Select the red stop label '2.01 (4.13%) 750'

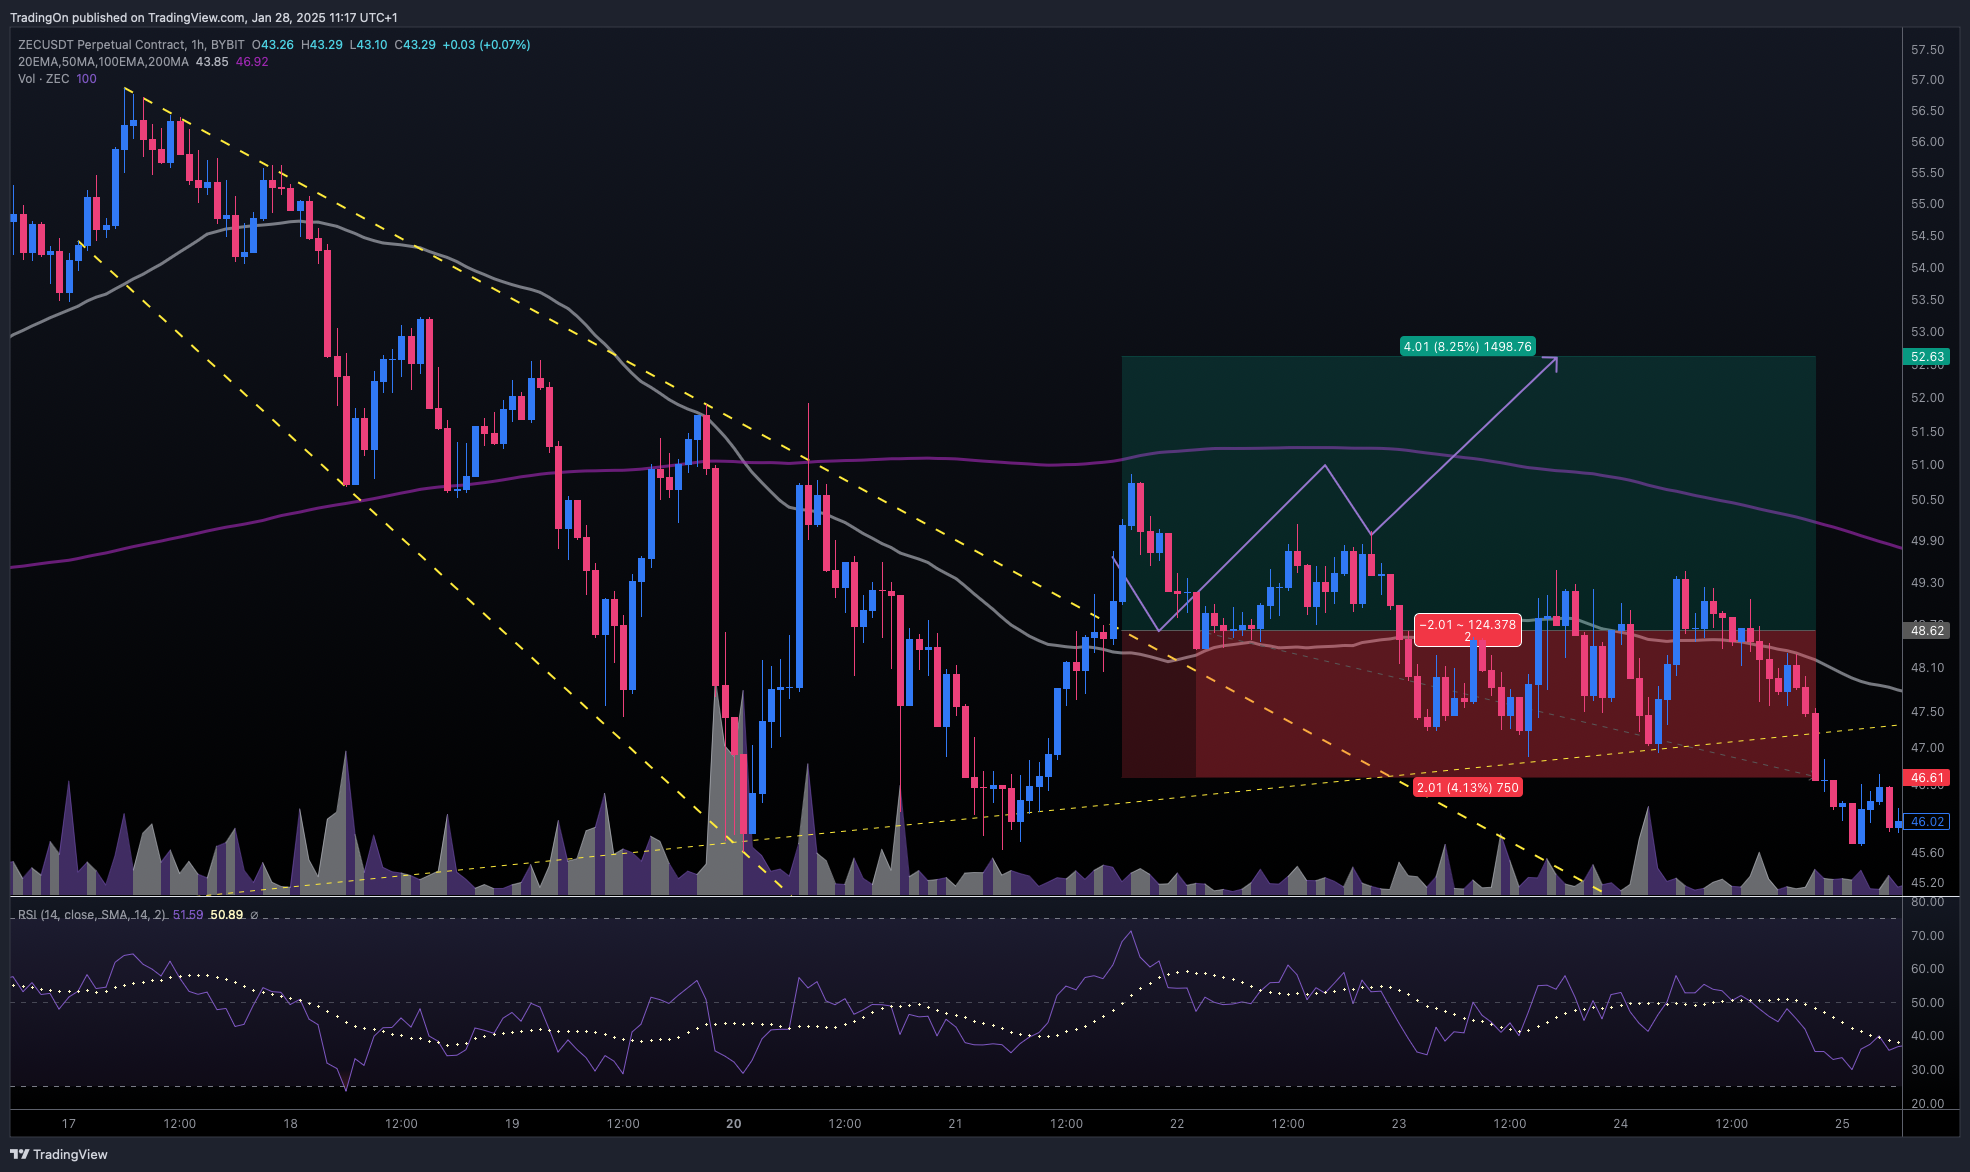(1468, 787)
